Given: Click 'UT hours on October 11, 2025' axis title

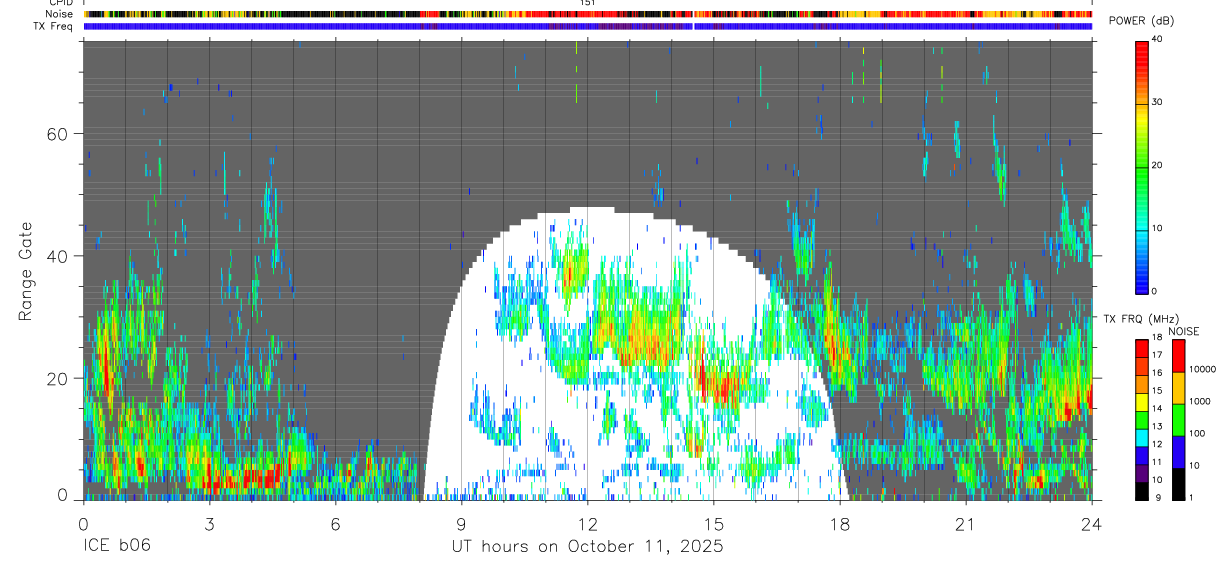Looking at the screenshot, I should 586,547.
